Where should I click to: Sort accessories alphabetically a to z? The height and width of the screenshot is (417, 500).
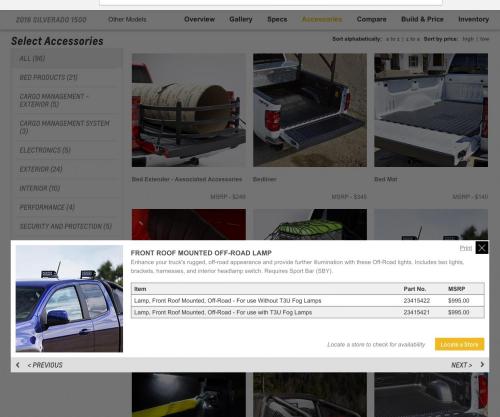(393, 39)
